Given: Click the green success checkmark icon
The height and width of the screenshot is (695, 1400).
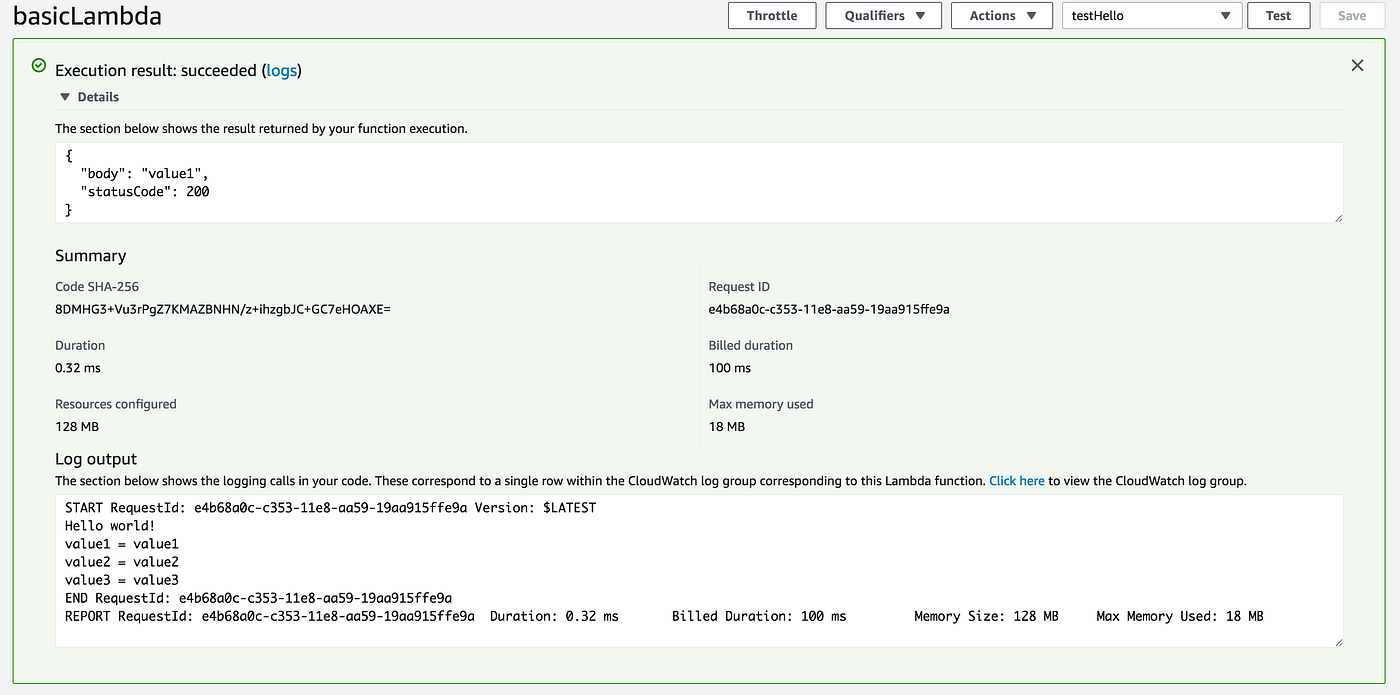Looking at the screenshot, I should 38,65.
